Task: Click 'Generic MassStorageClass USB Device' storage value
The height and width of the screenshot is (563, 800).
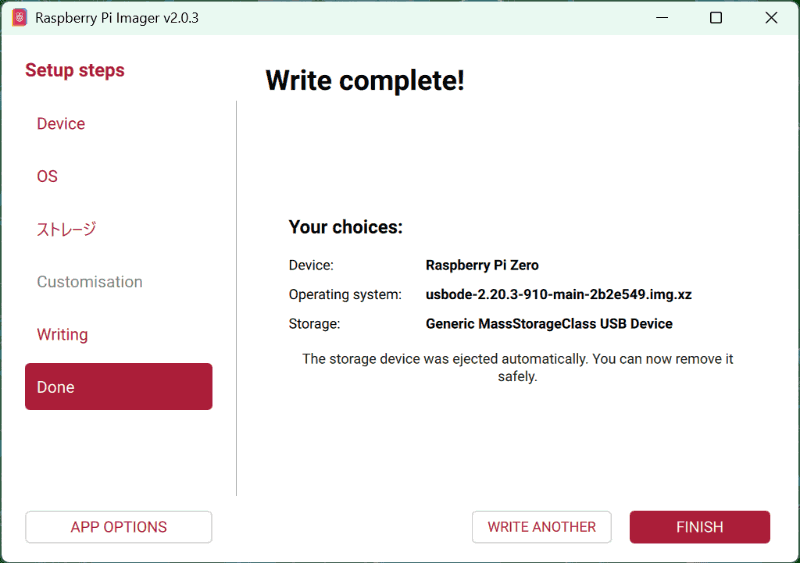Action: pyautogui.click(x=549, y=324)
